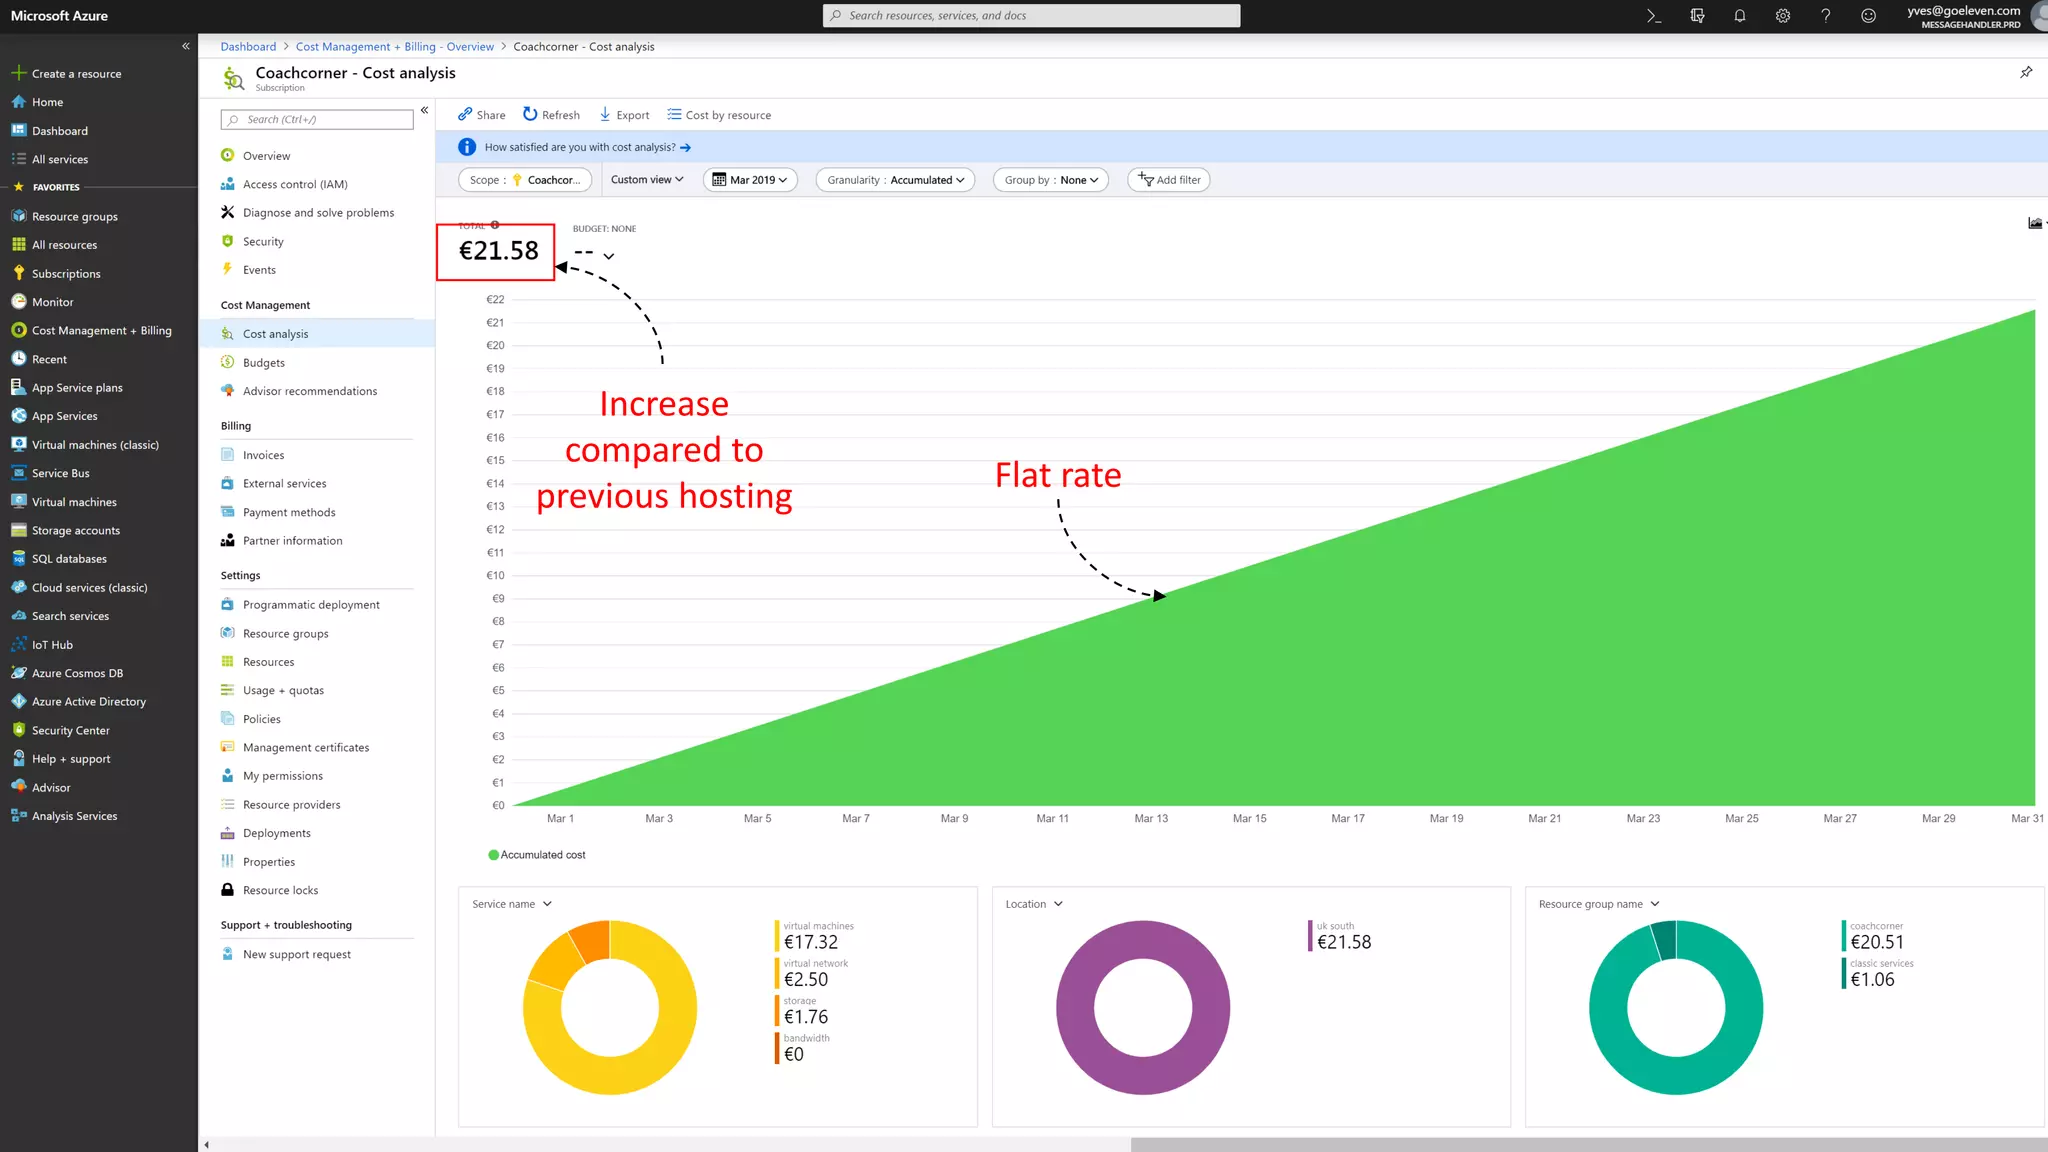Click coachcorner teal legend swatch
The height and width of the screenshot is (1152, 2048).
[x=1844, y=935]
